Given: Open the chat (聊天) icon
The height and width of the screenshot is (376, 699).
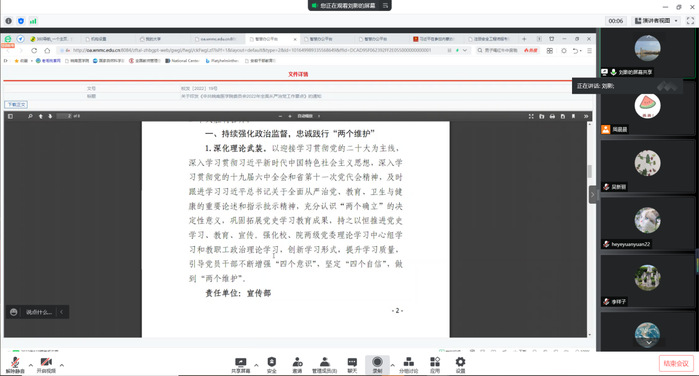Looking at the screenshot, I should coord(352,365).
